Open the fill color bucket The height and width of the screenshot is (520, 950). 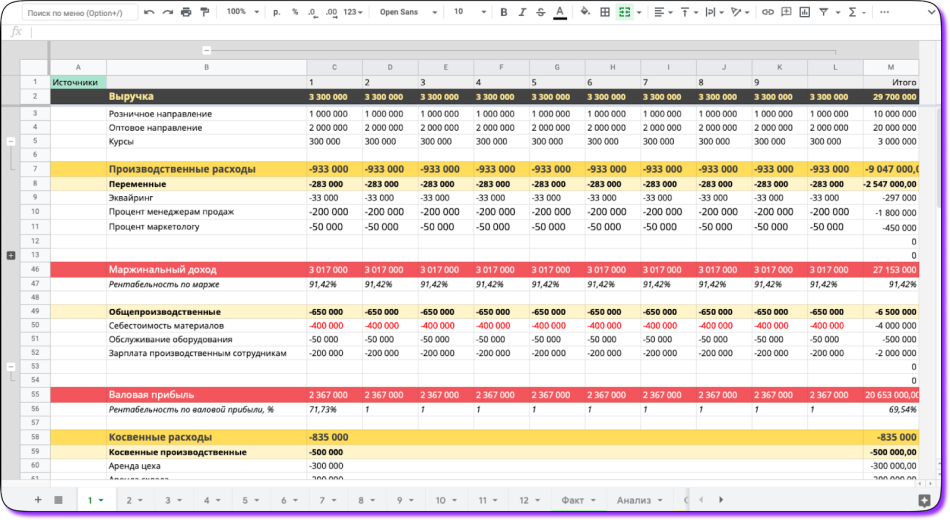pyautogui.click(x=585, y=12)
